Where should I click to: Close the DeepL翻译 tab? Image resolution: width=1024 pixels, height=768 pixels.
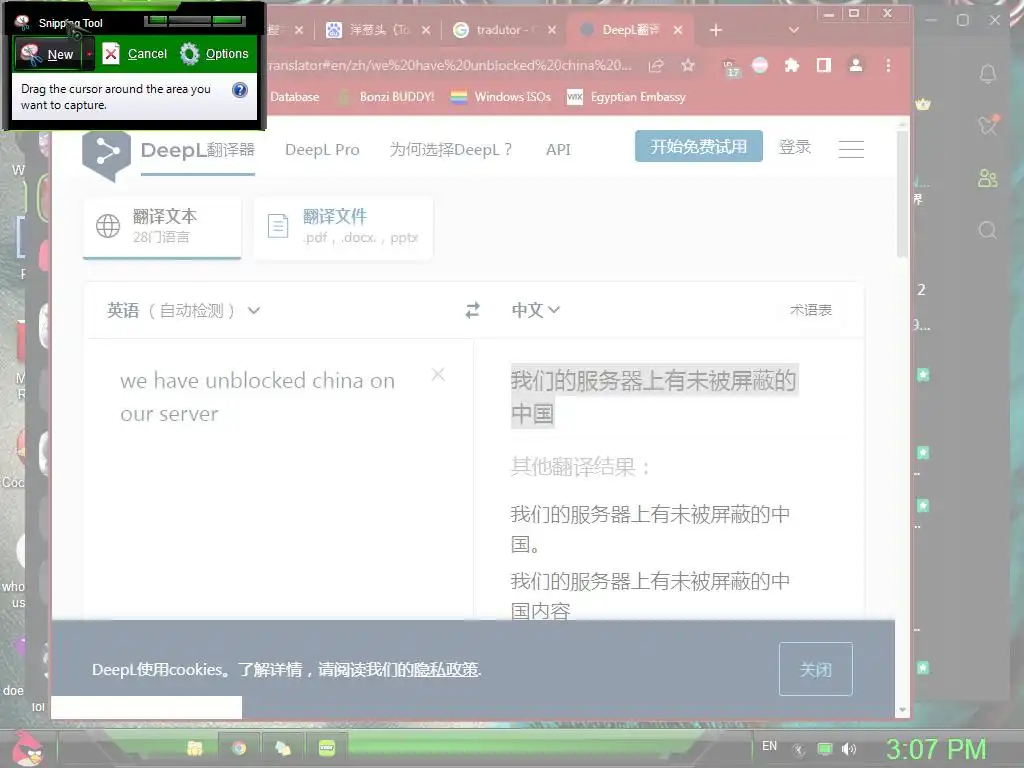pyautogui.click(x=678, y=30)
